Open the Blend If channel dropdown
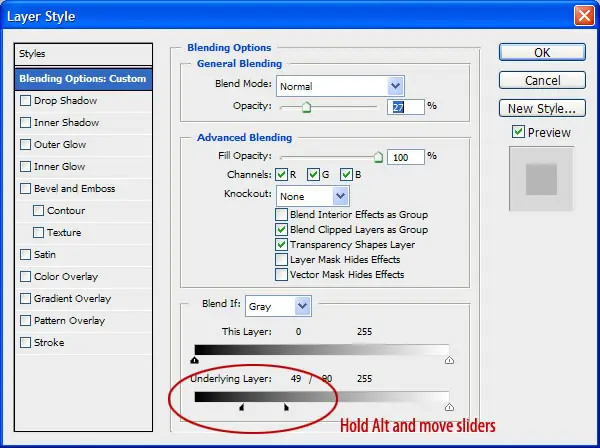 point(278,306)
